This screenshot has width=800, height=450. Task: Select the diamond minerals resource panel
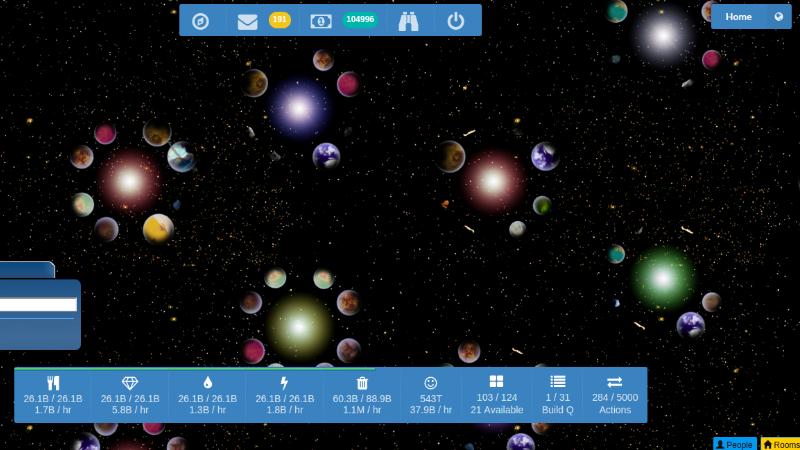click(x=130, y=396)
